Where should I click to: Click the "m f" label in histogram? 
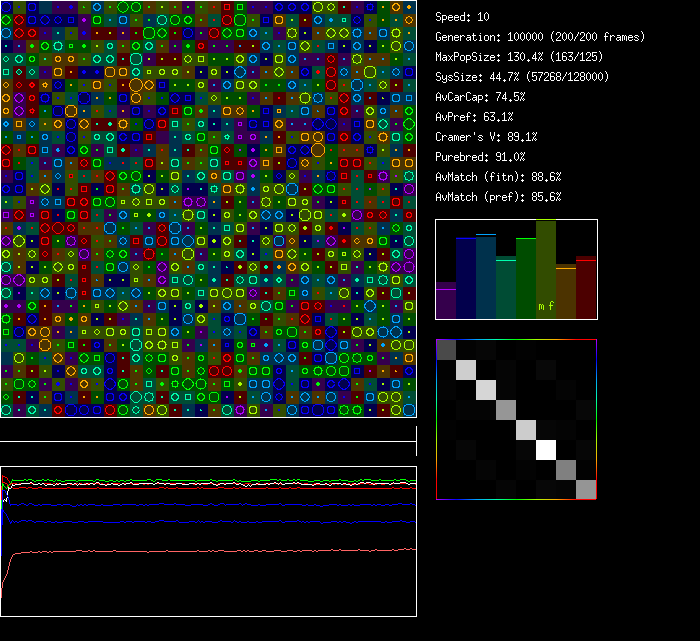point(546,306)
